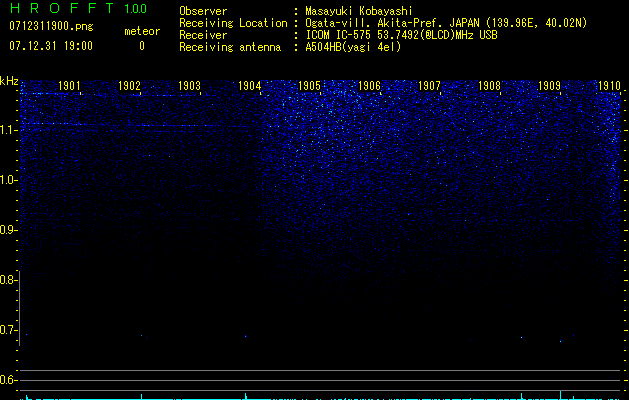
Task: Click the version number 1.0.0
Action: tap(135, 9)
